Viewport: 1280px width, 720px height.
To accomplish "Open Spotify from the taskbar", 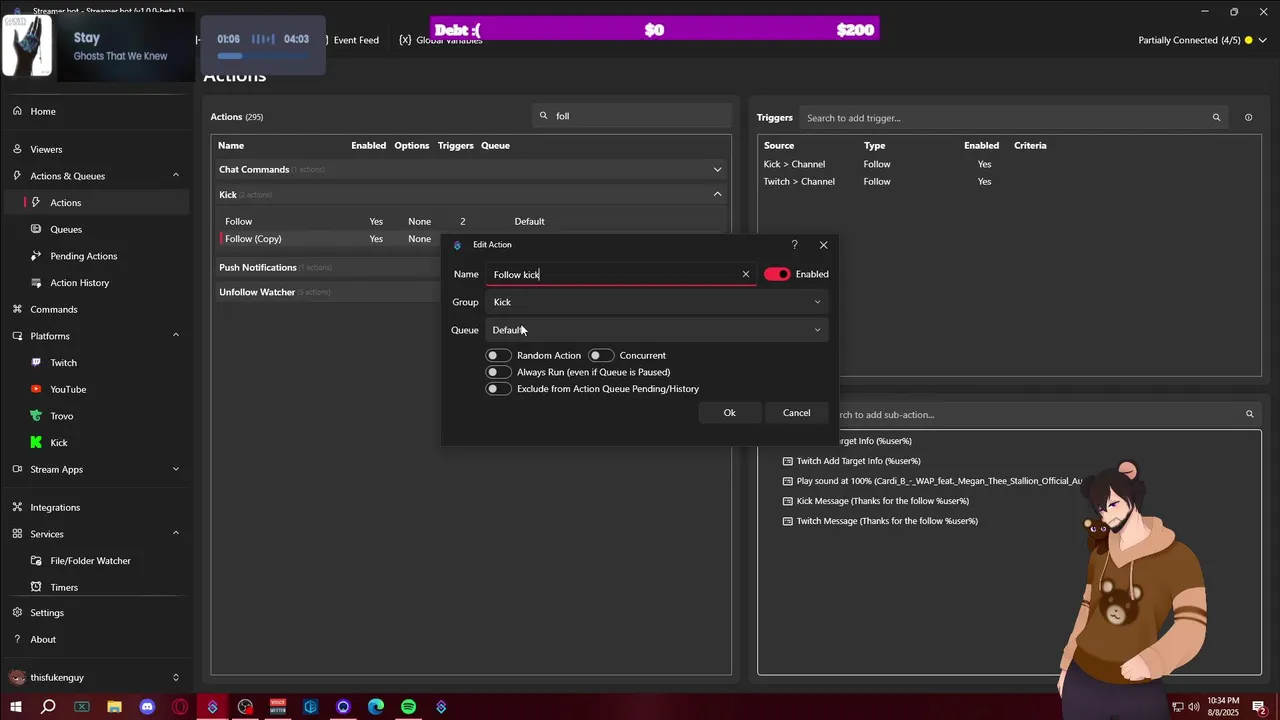I will [408, 707].
